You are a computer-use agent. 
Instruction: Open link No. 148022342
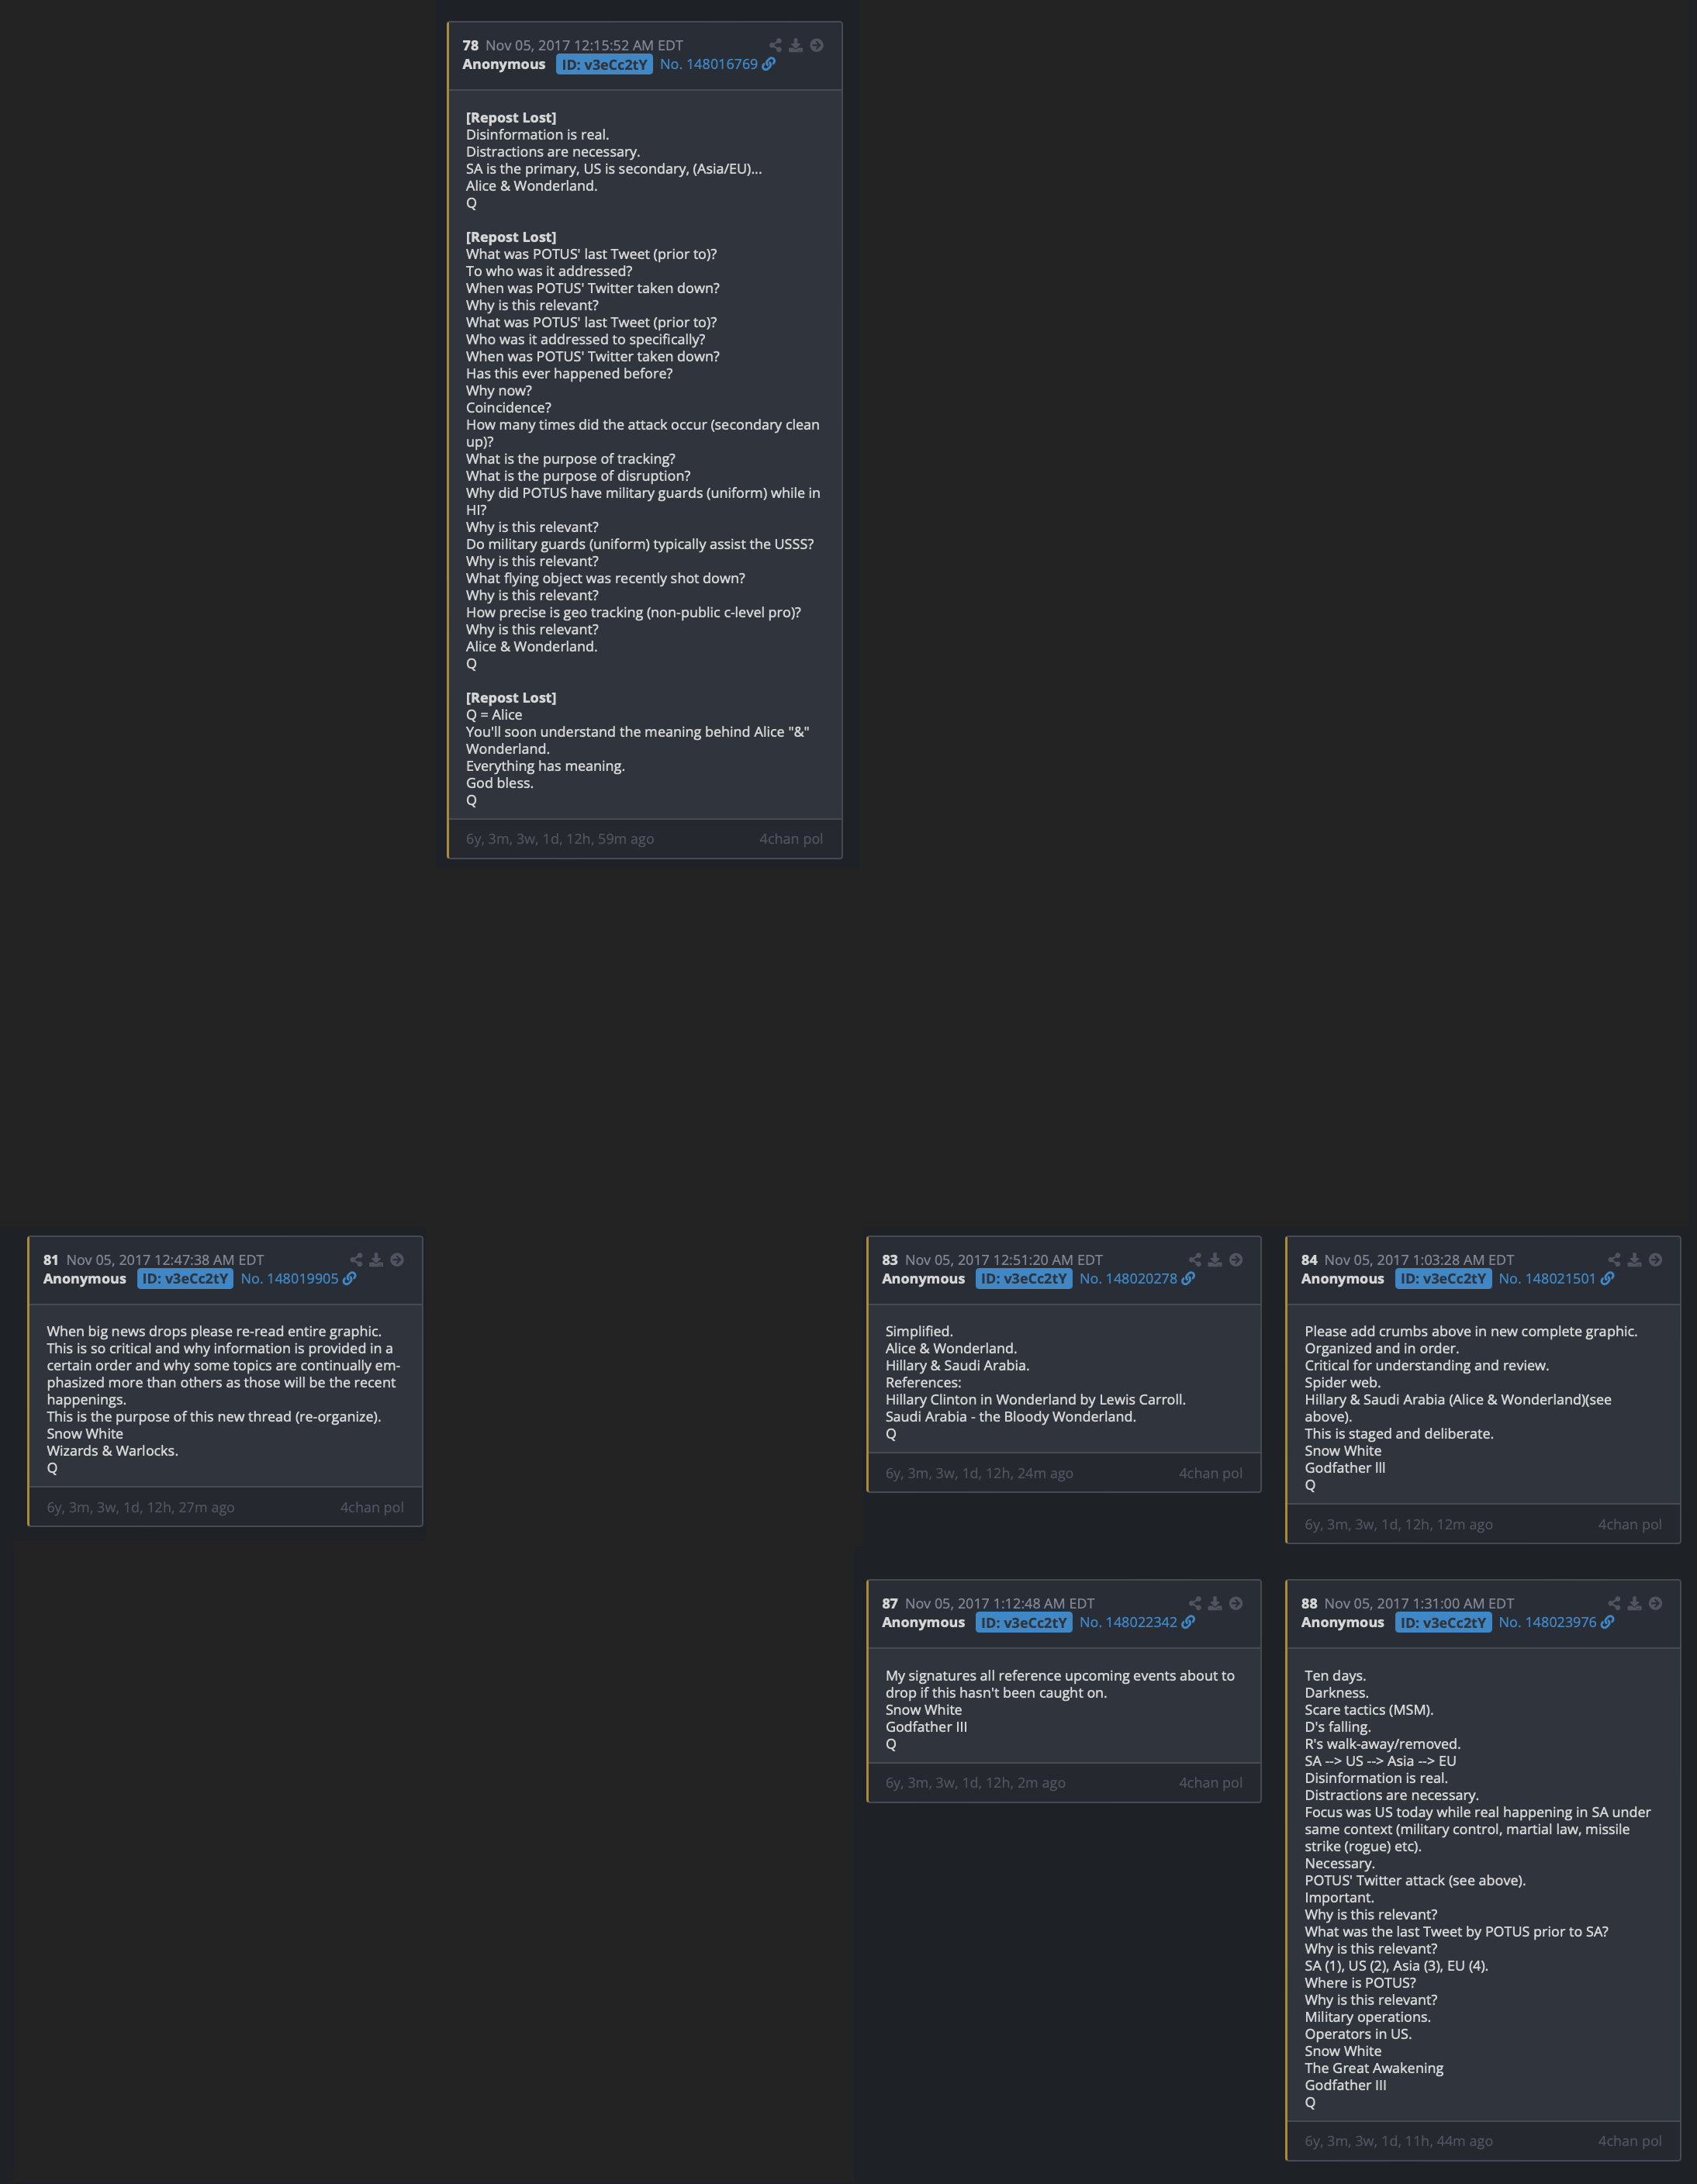coord(1129,1623)
